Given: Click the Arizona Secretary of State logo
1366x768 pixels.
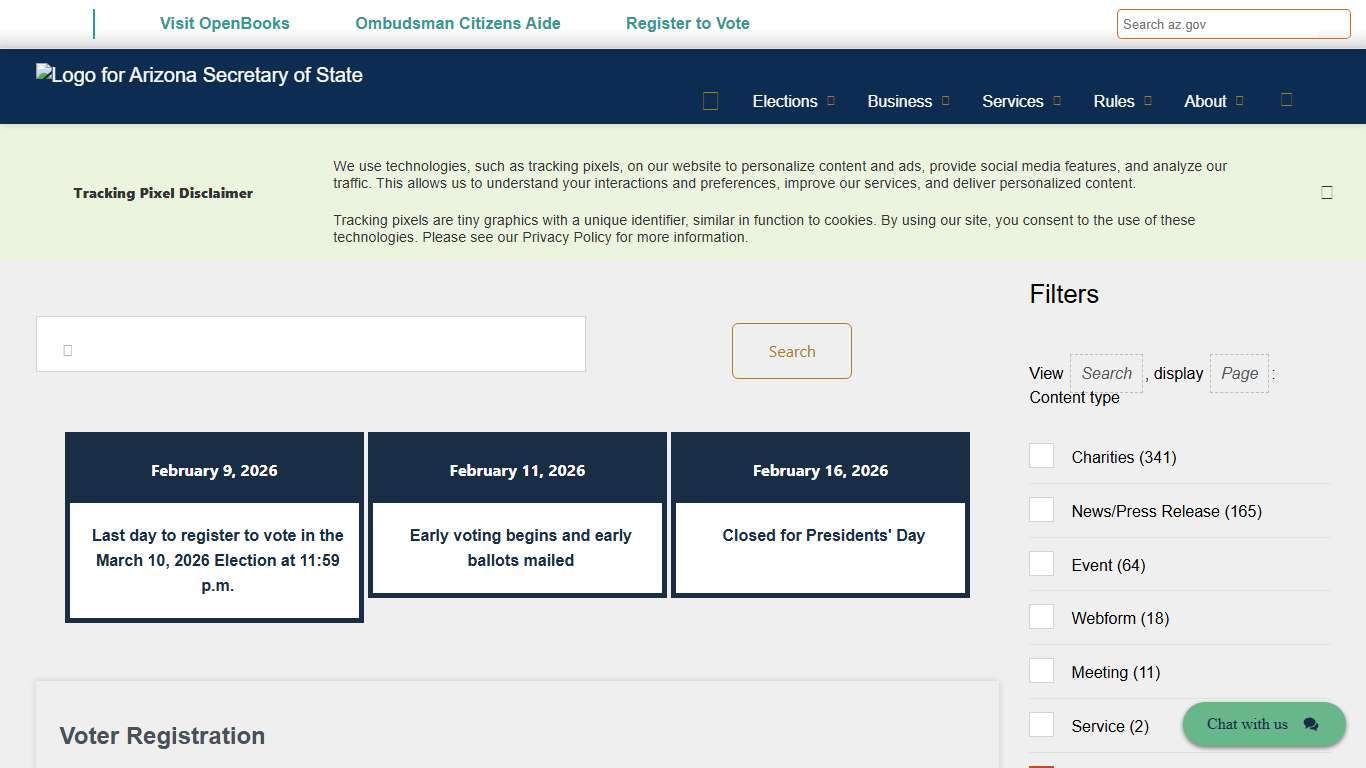Looking at the screenshot, I should pyautogui.click(x=199, y=75).
